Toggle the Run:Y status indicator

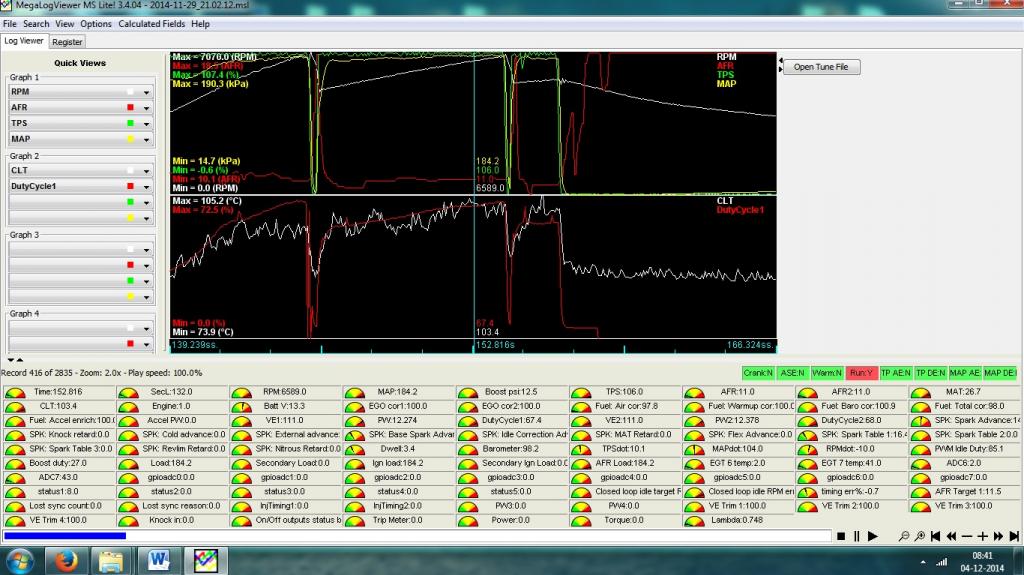click(861, 372)
